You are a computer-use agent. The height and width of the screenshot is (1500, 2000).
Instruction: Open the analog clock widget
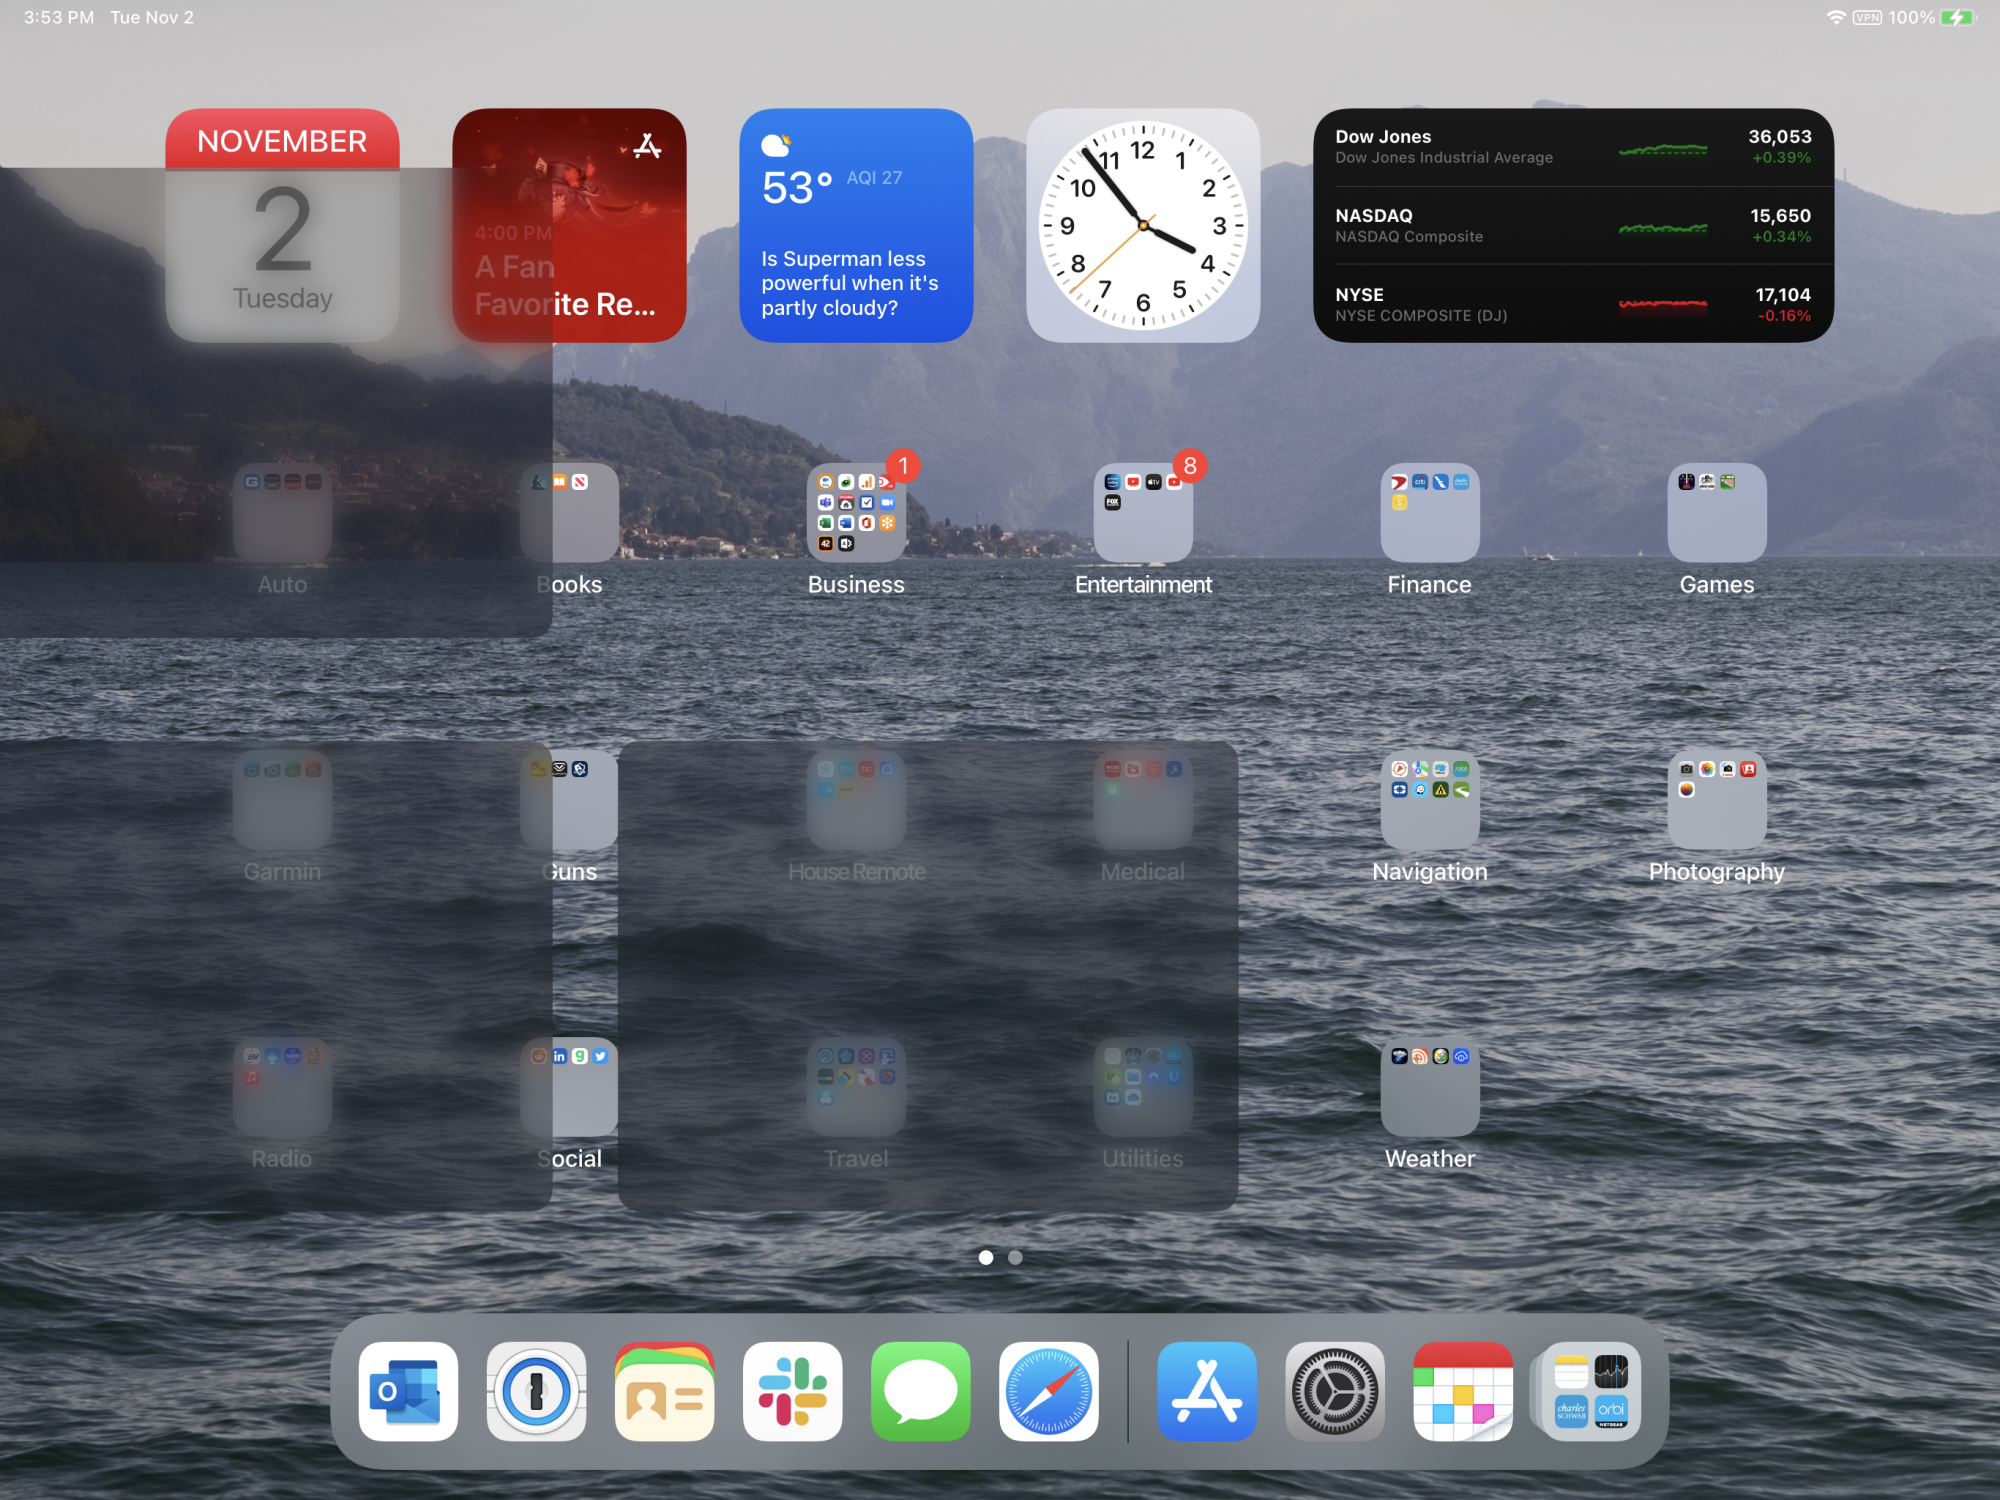[1143, 225]
